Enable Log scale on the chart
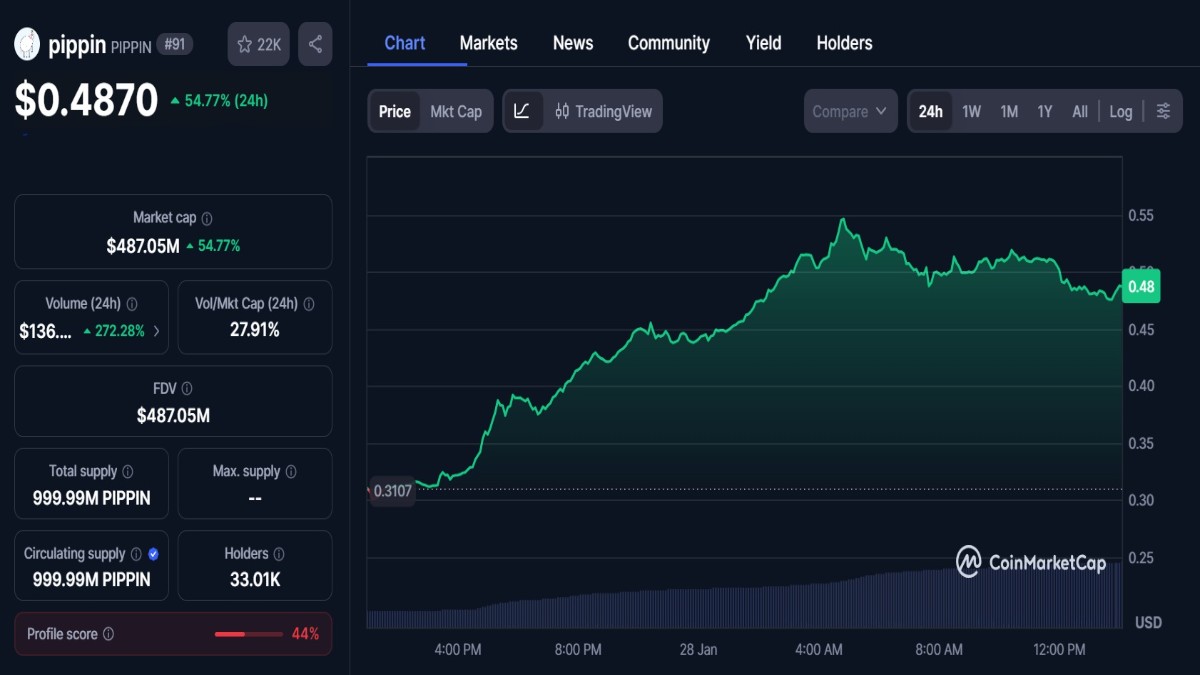 [x=1120, y=111]
